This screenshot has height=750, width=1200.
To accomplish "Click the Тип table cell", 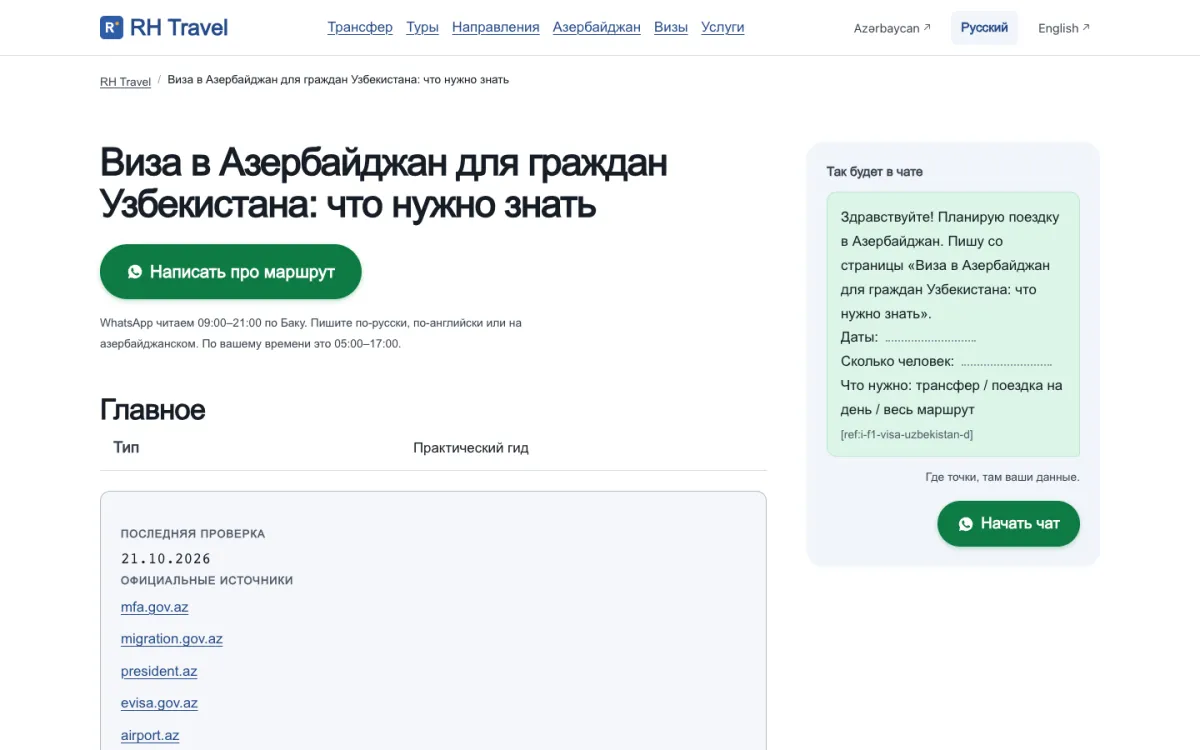I will coord(126,447).
